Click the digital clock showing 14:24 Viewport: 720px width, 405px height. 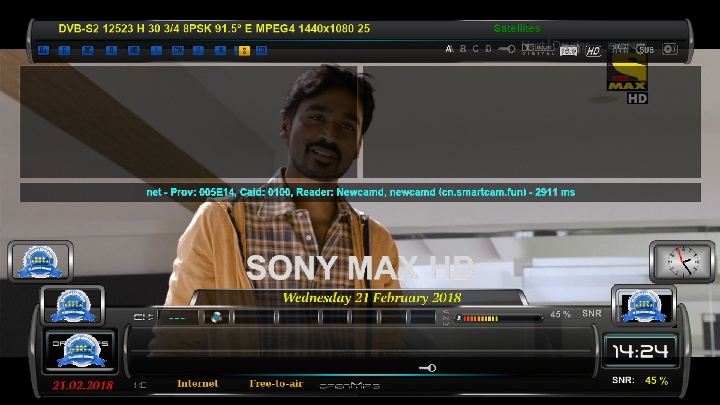click(640, 352)
